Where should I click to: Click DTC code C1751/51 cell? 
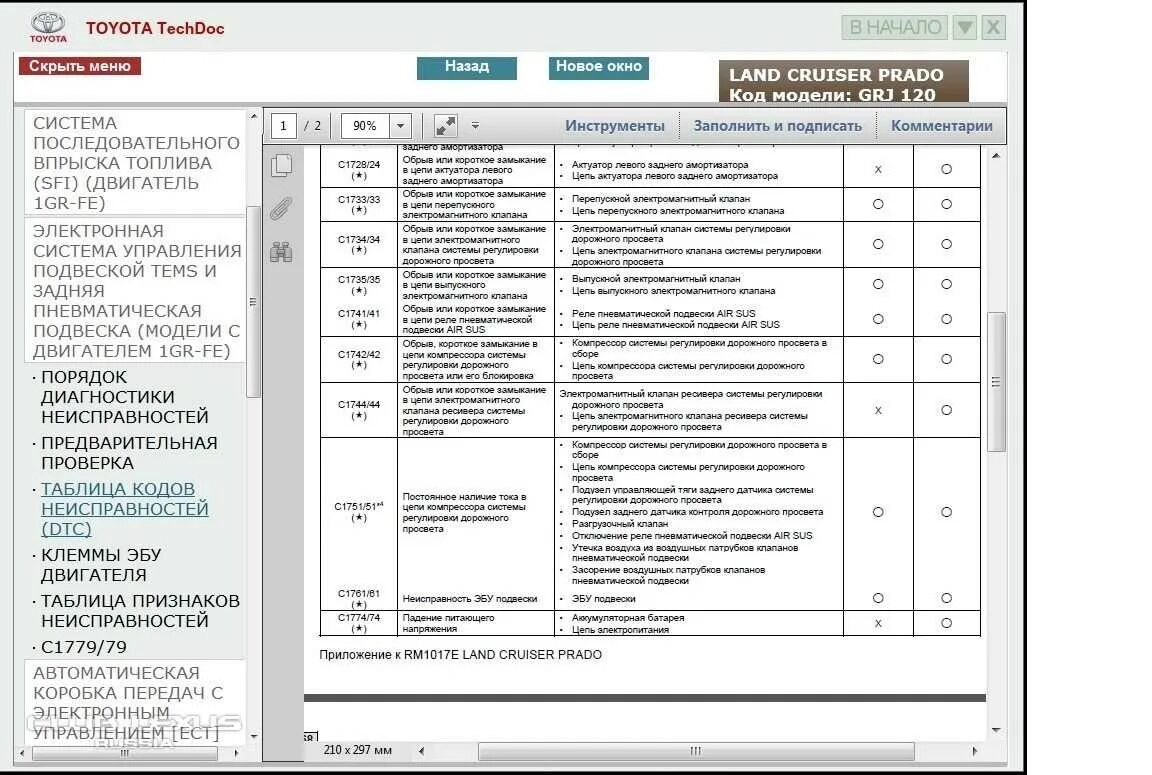point(359,512)
